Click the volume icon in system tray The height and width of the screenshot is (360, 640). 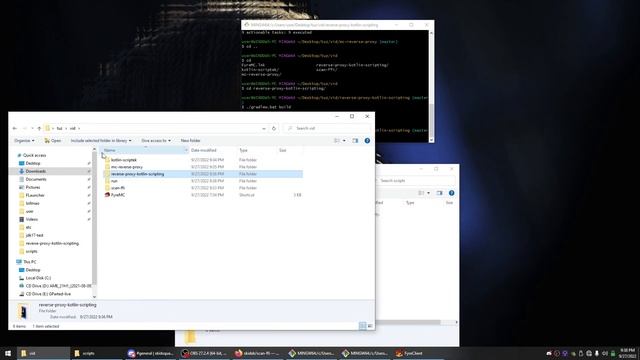tap(604, 353)
